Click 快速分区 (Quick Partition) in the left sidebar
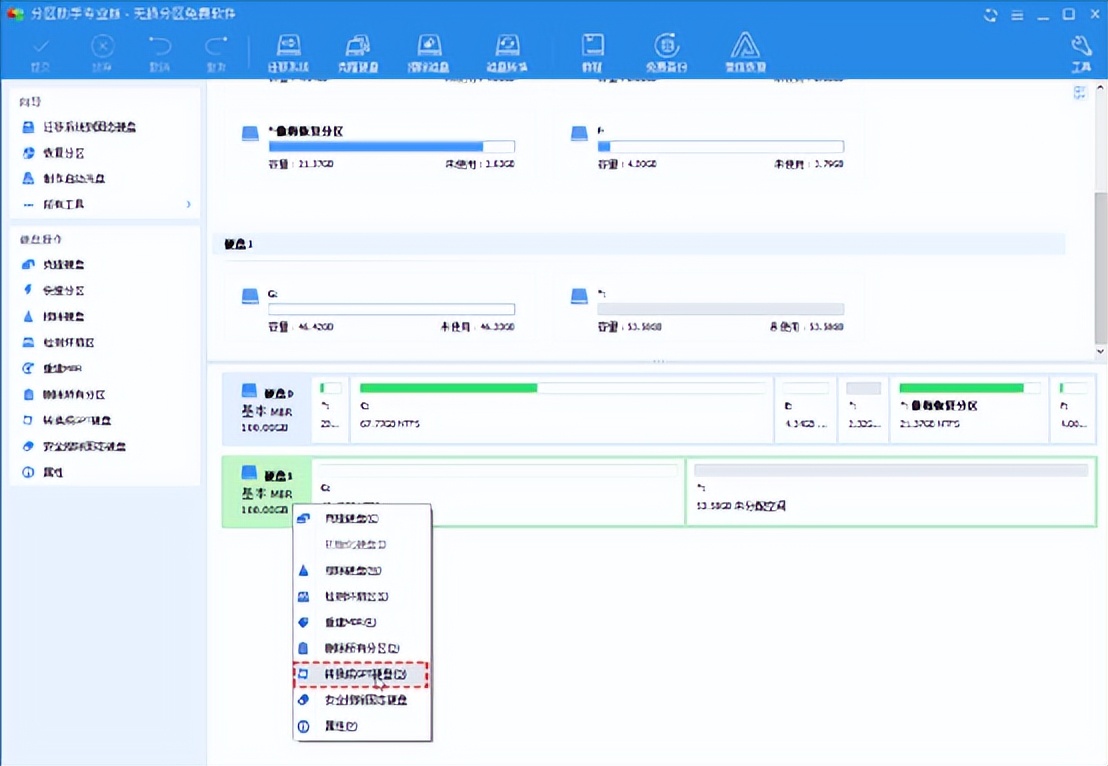This screenshot has width=1108, height=766. pos(62,291)
